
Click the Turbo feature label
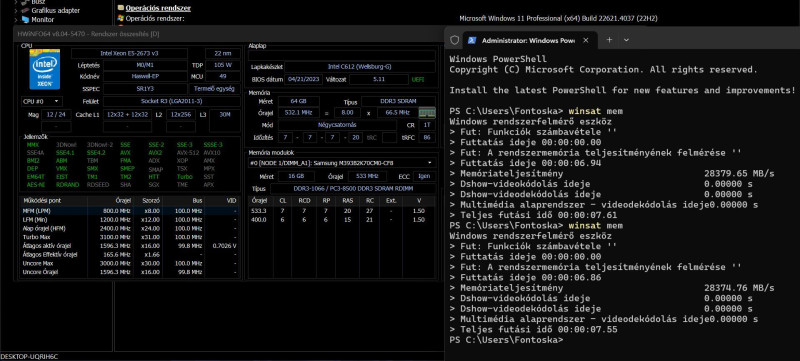184,176
